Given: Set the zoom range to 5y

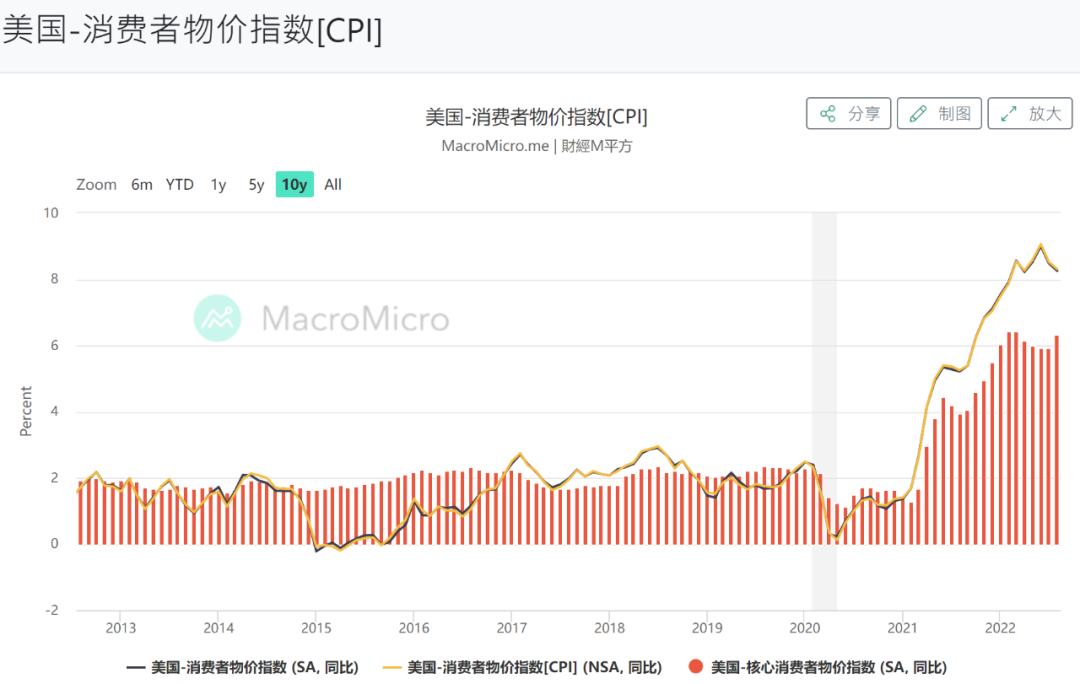Looking at the screenshot, I should pyautogui.click(x=256, y=185).
